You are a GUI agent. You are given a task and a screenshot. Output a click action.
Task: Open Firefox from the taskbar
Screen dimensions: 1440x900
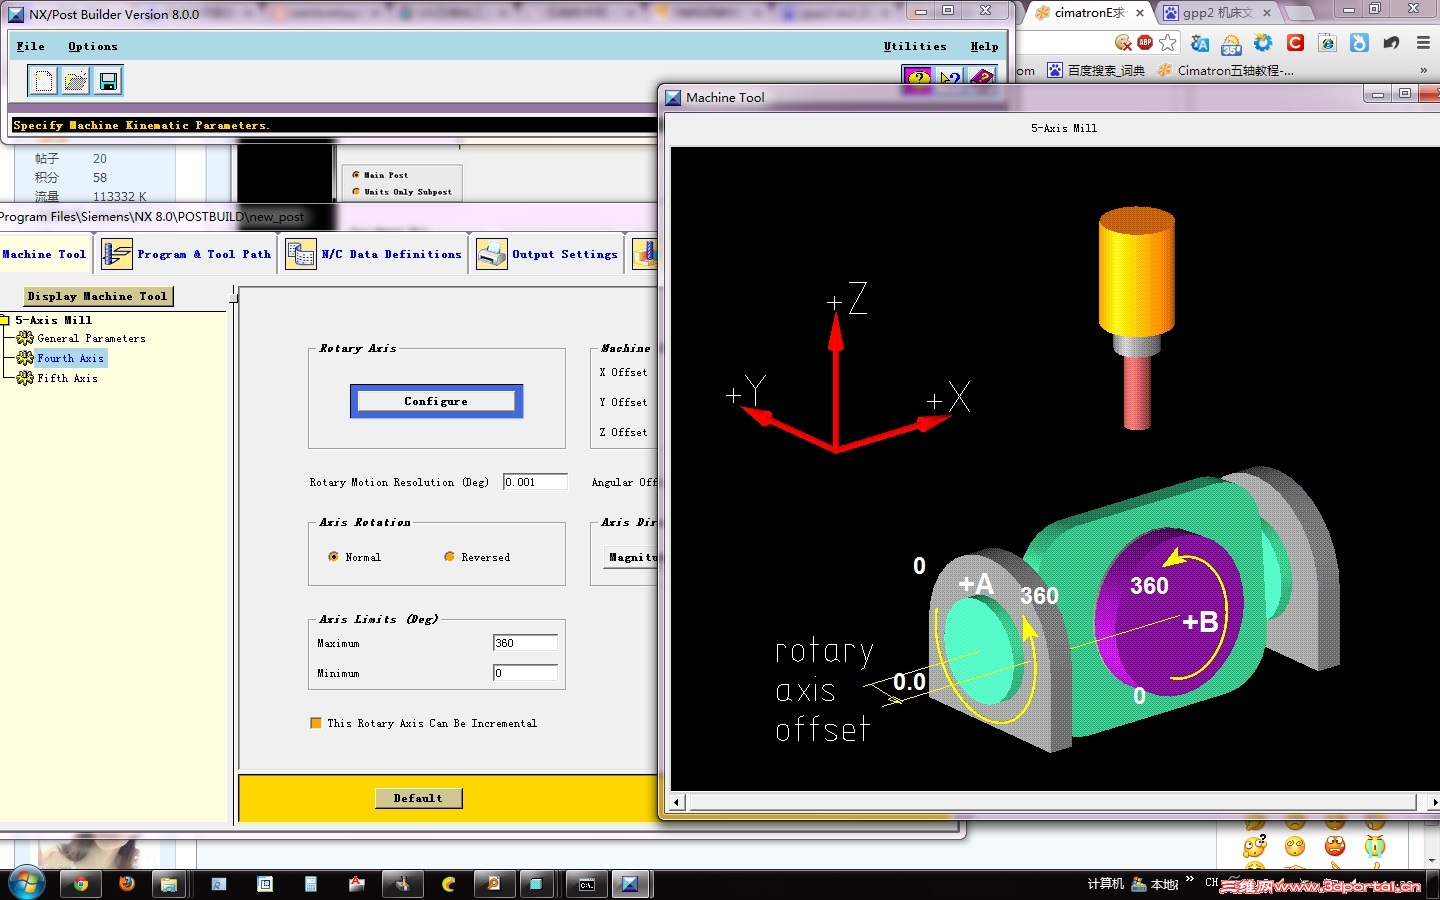coord(126,884)
